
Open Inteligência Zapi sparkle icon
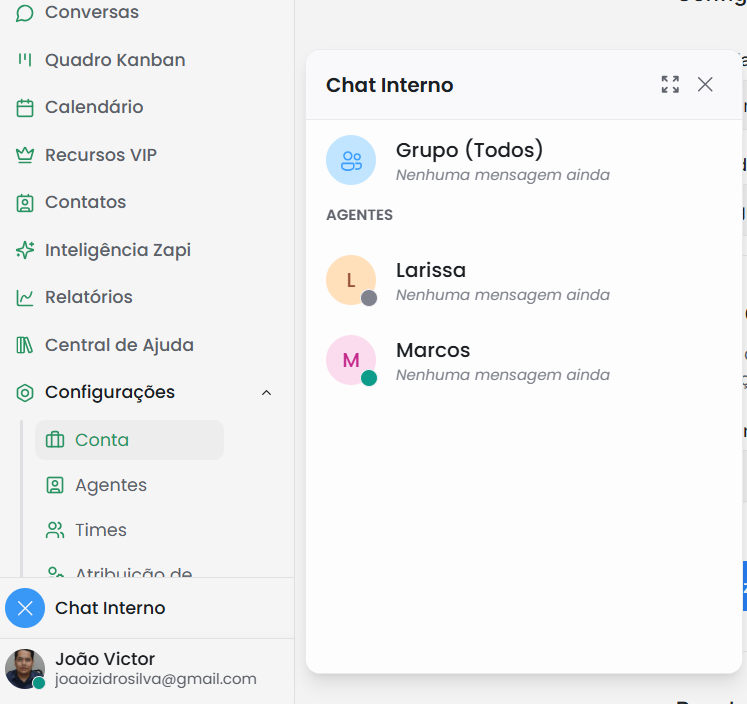(25, 250)
